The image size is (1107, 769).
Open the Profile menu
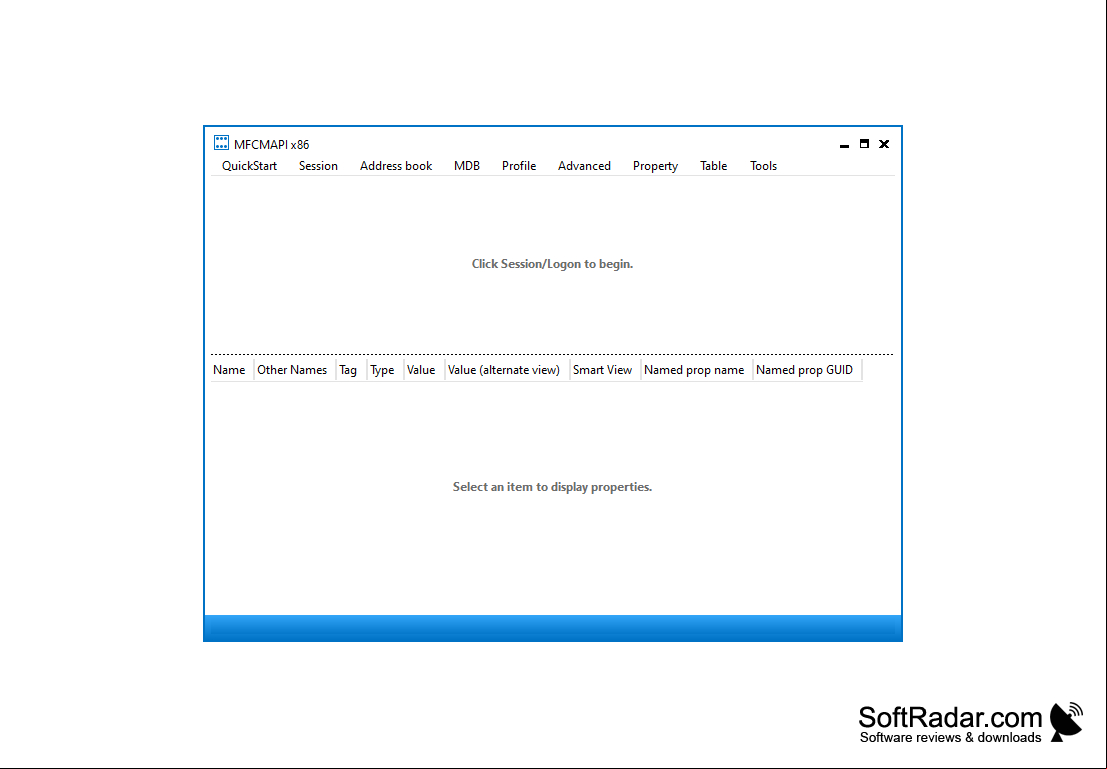coord(519,166)
